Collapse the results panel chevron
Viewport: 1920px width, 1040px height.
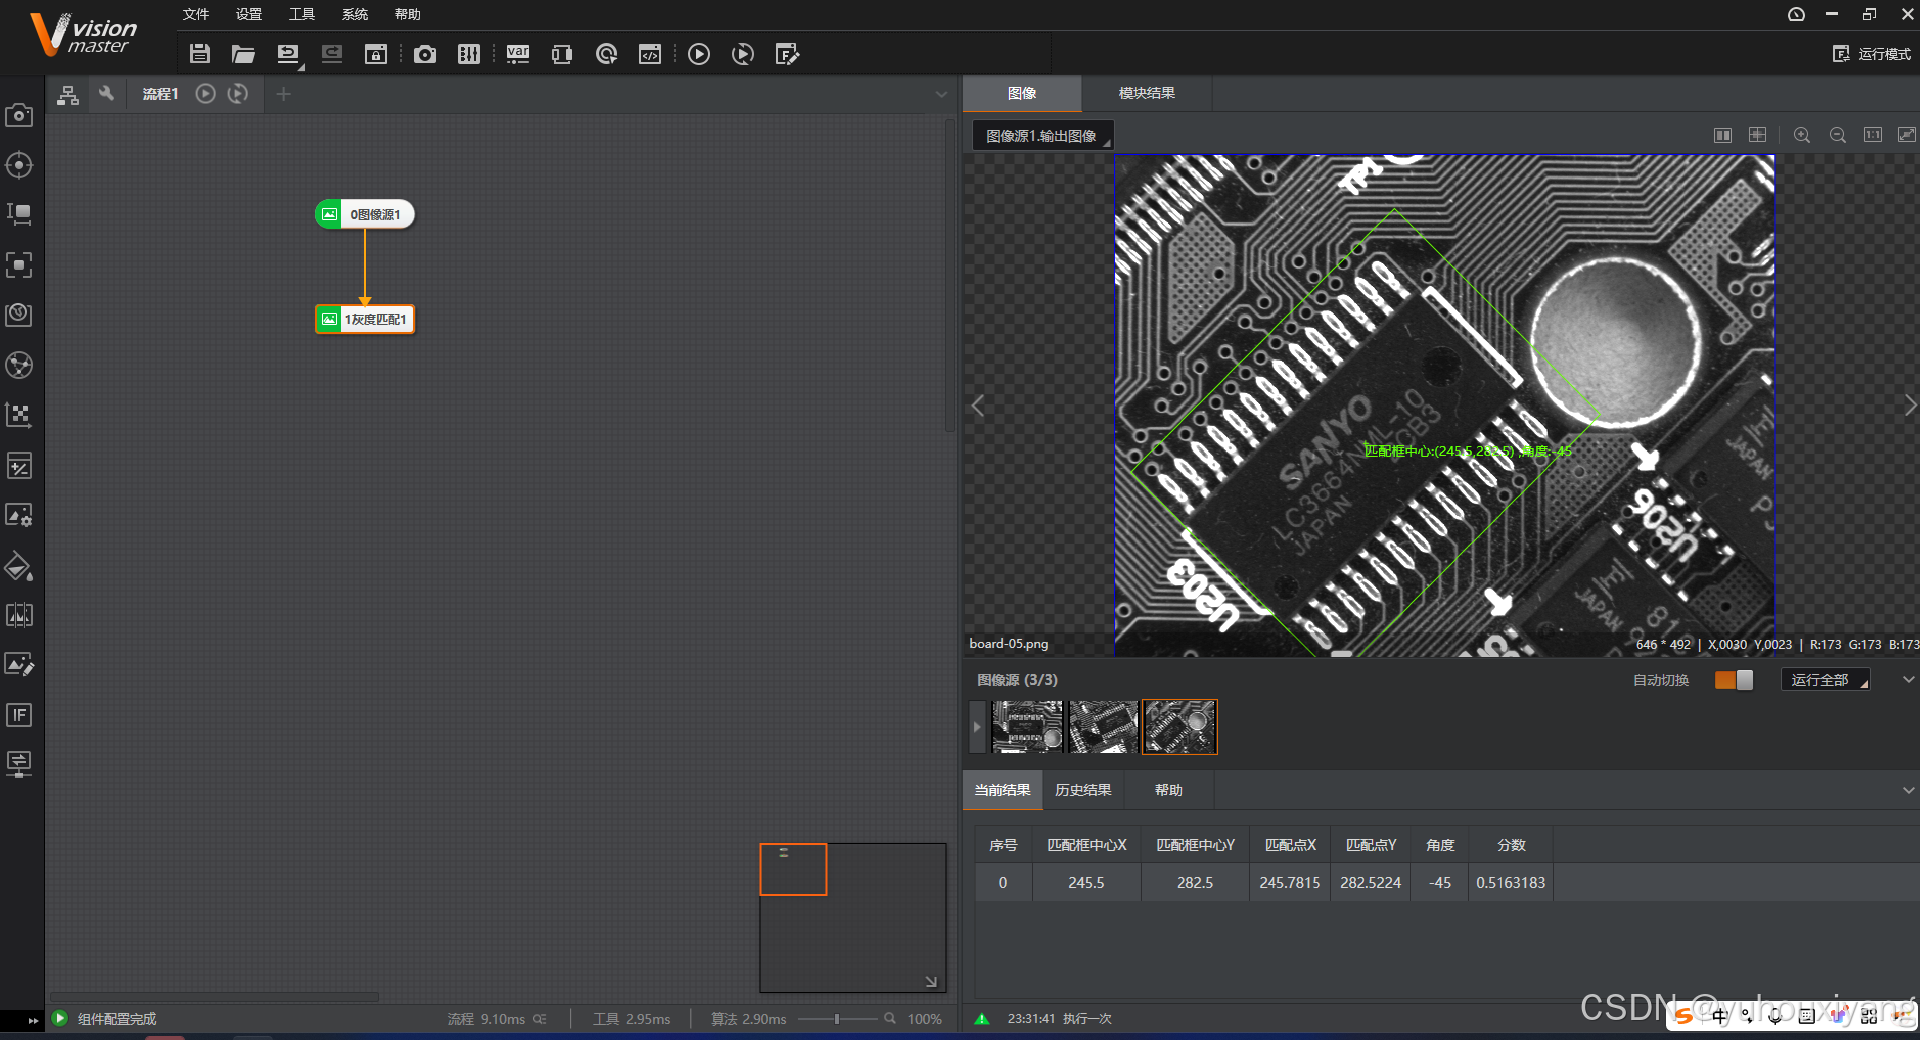1908,790
